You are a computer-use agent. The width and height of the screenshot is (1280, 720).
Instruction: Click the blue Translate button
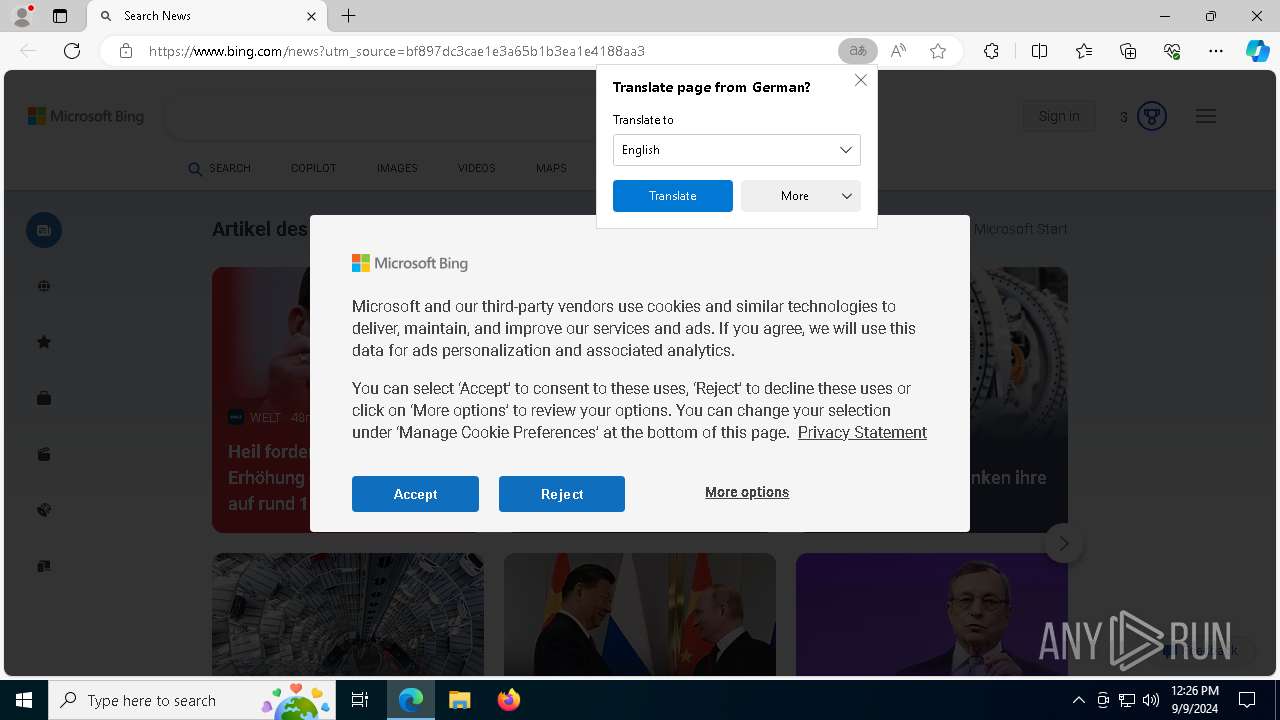pos(672,196)
